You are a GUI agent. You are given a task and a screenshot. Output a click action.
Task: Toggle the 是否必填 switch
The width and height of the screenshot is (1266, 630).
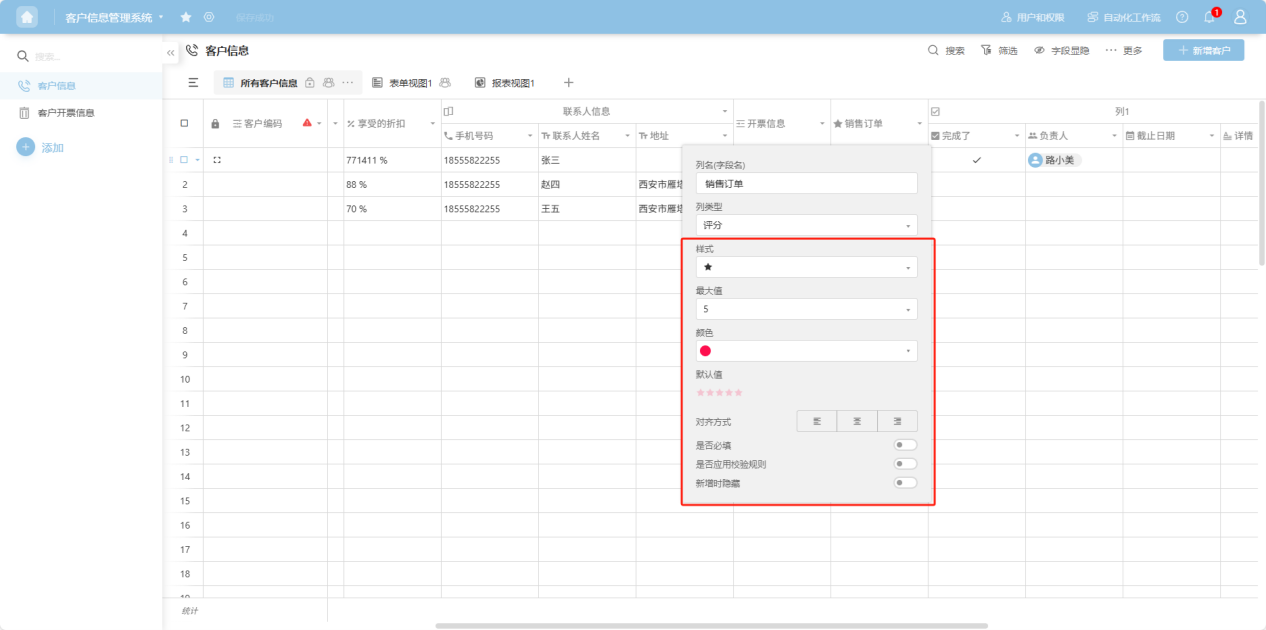[x=905, y=445]
